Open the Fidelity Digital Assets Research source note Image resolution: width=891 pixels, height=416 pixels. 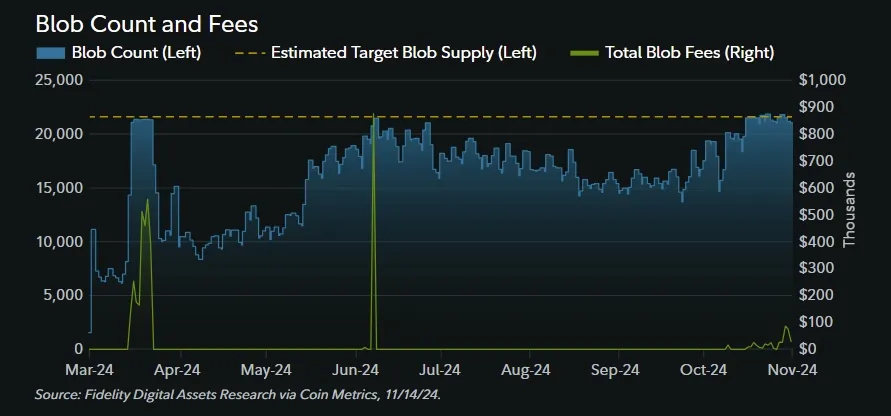point(237,394)
